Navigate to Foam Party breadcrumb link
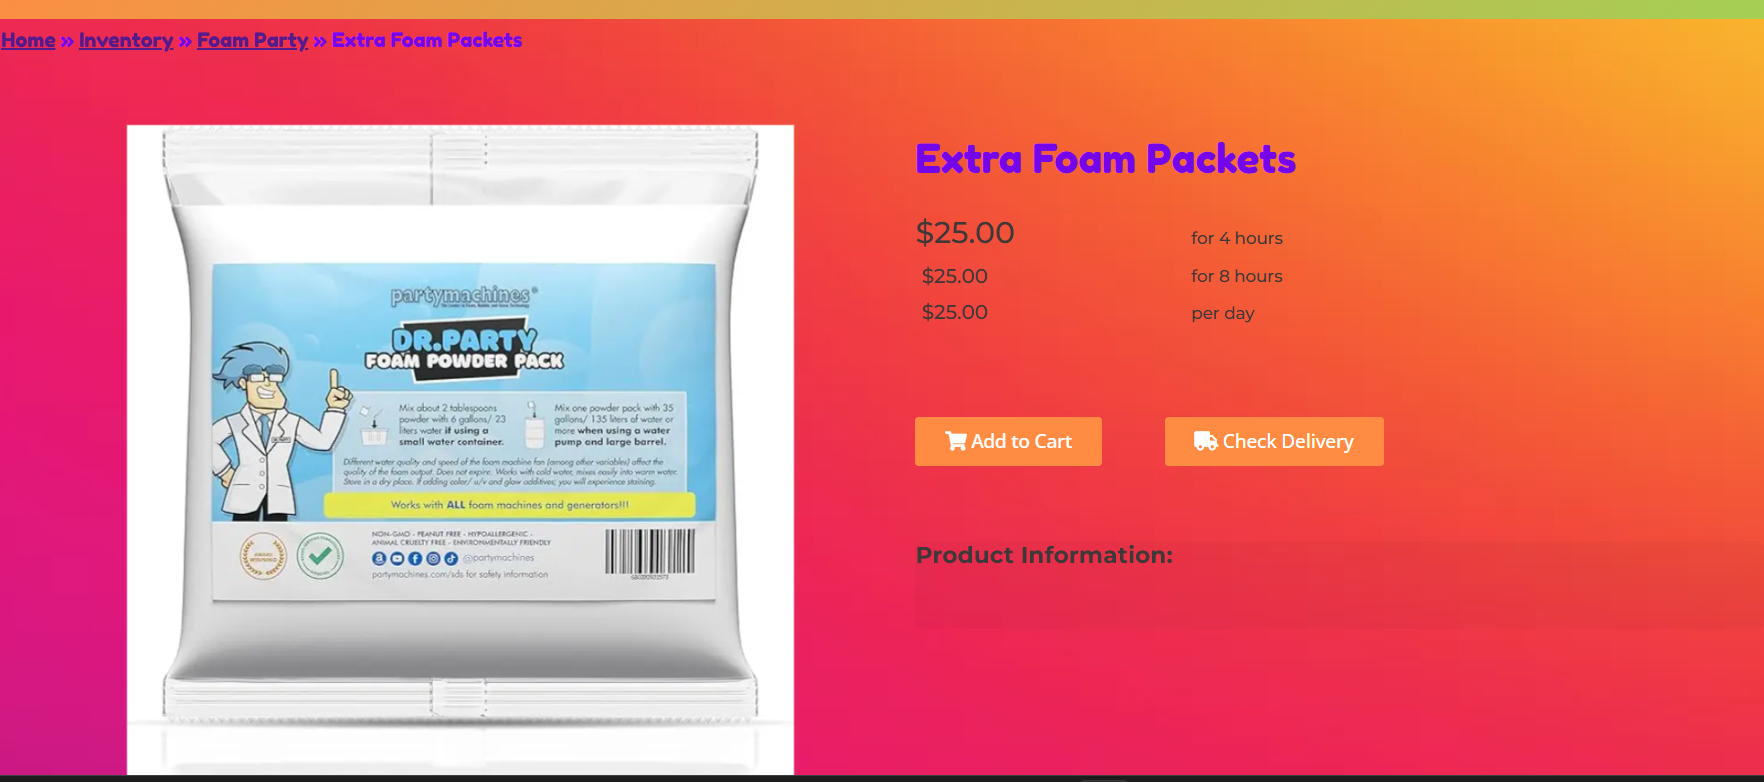This screenshot has height=782, width=1764. [252, 40]
